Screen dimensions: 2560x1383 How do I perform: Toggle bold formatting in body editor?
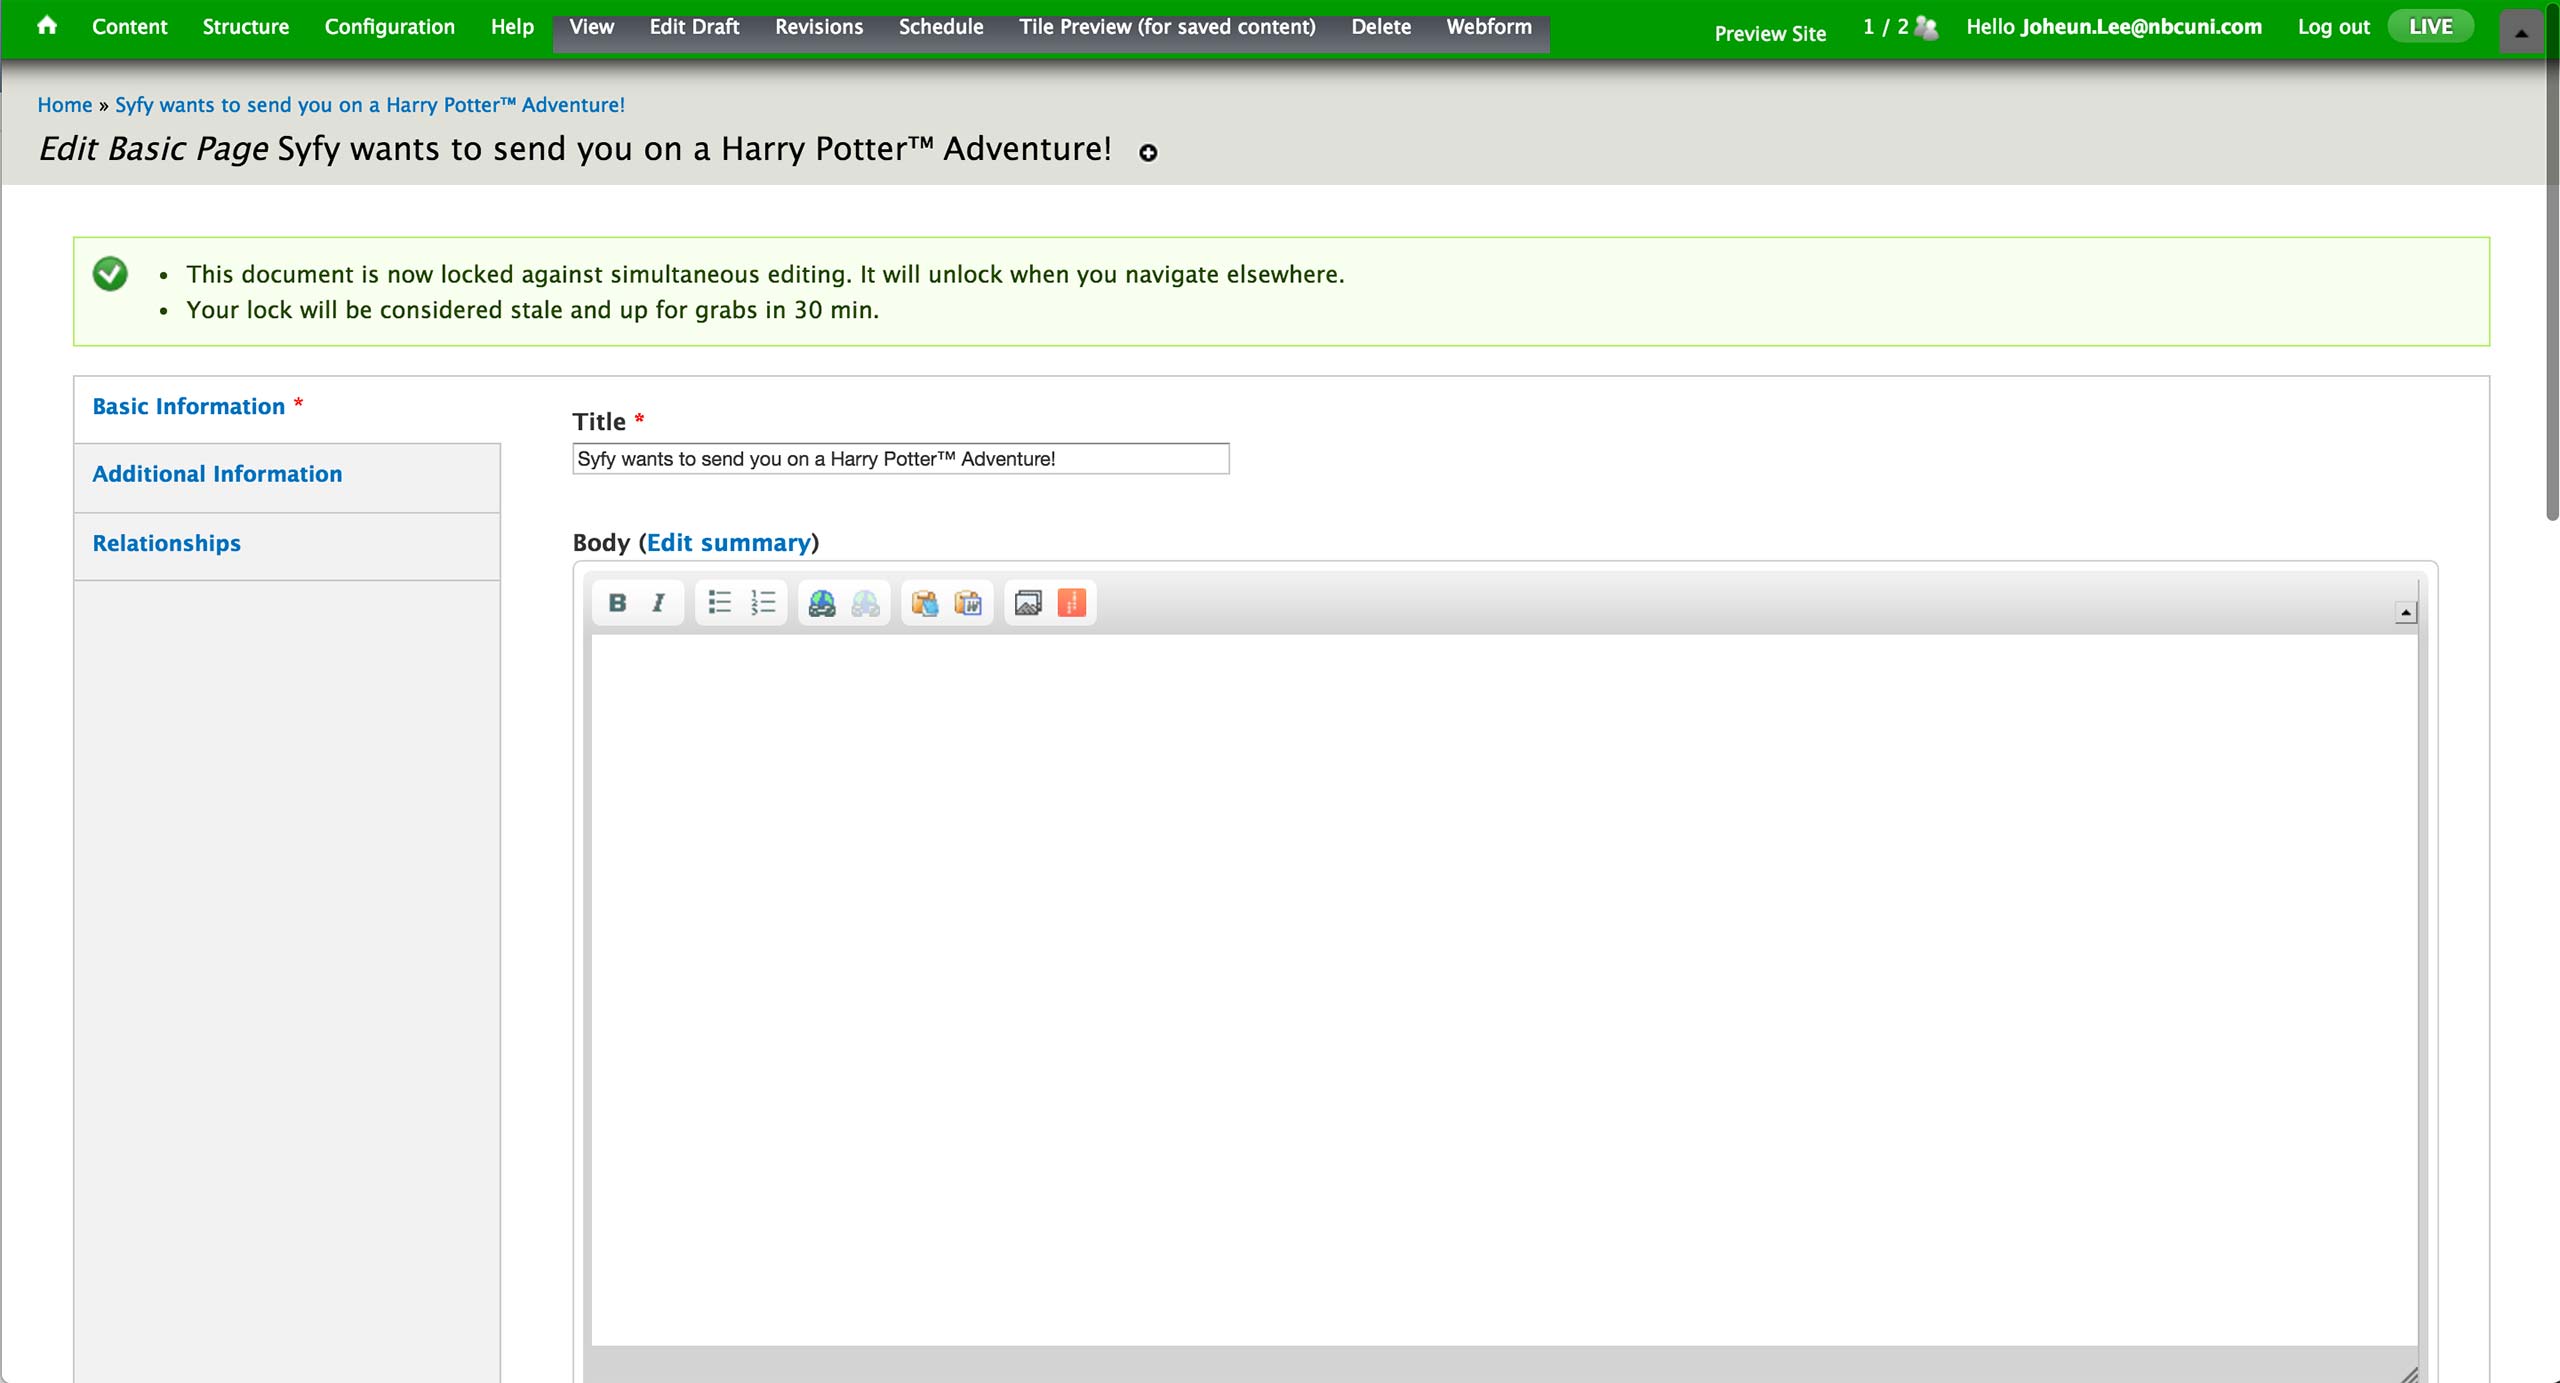[x=617, y=602]
